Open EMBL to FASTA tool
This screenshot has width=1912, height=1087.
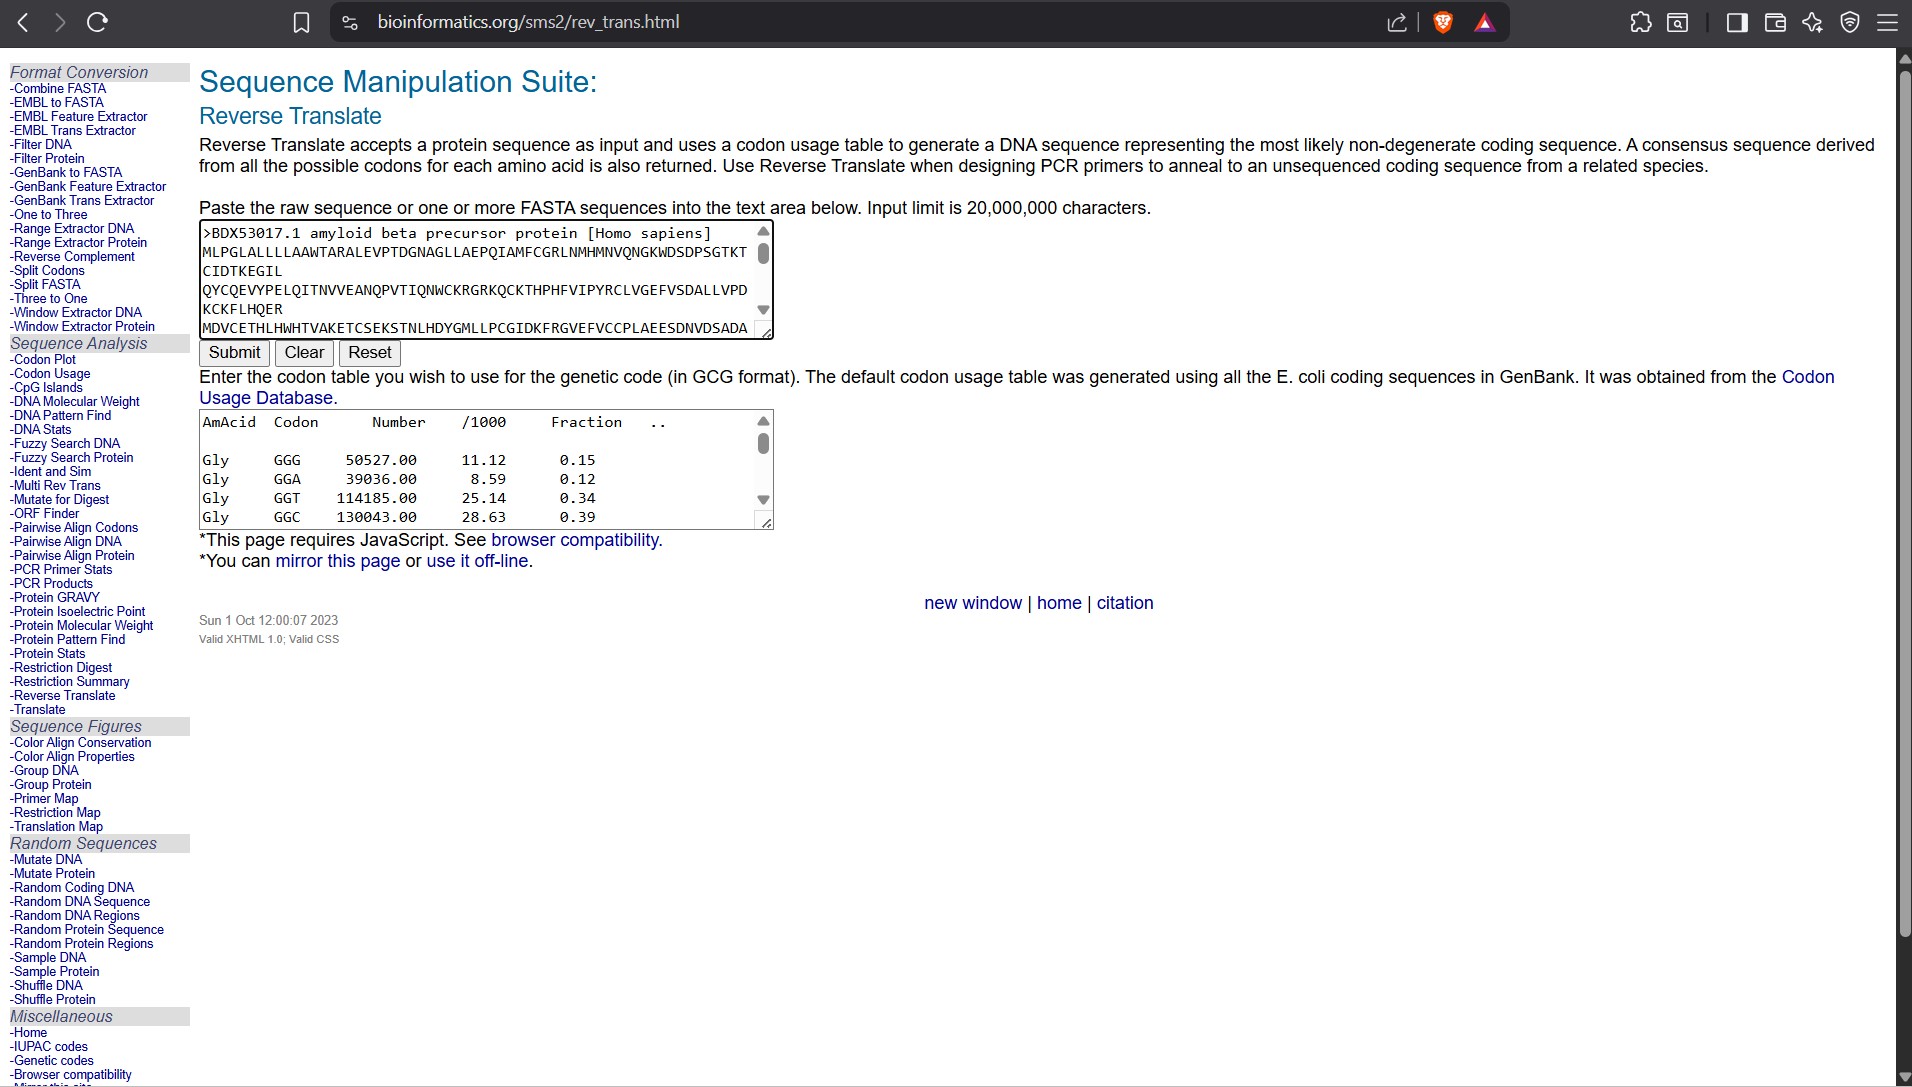(59, 102)
